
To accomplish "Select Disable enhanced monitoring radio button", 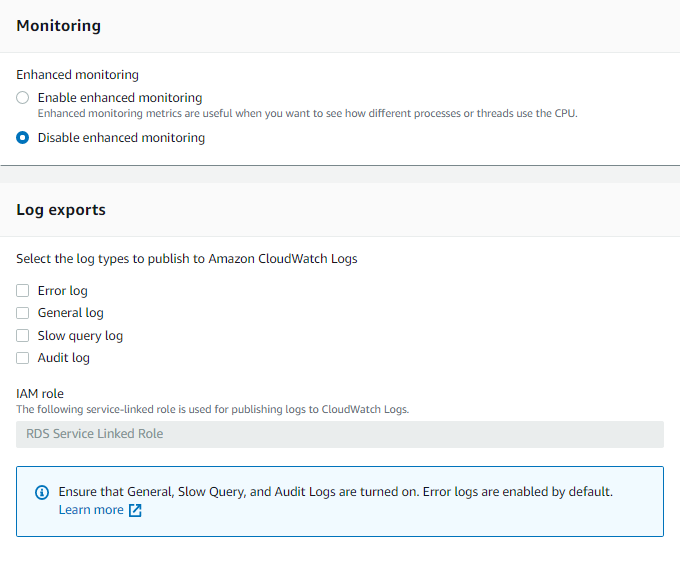I will (x=23, y=137).
